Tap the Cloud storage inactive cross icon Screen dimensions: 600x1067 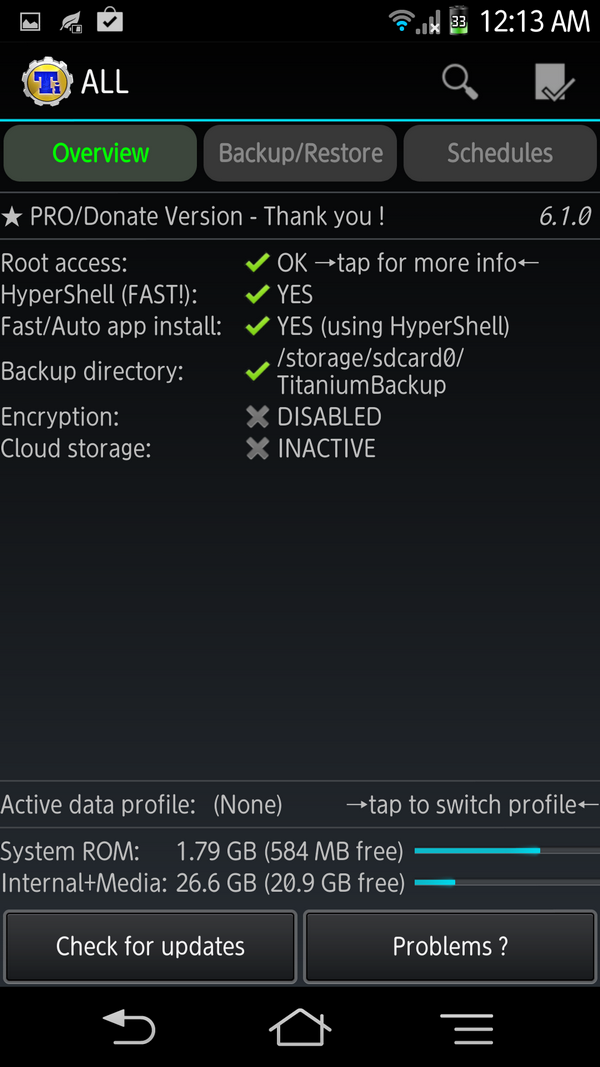257,448
